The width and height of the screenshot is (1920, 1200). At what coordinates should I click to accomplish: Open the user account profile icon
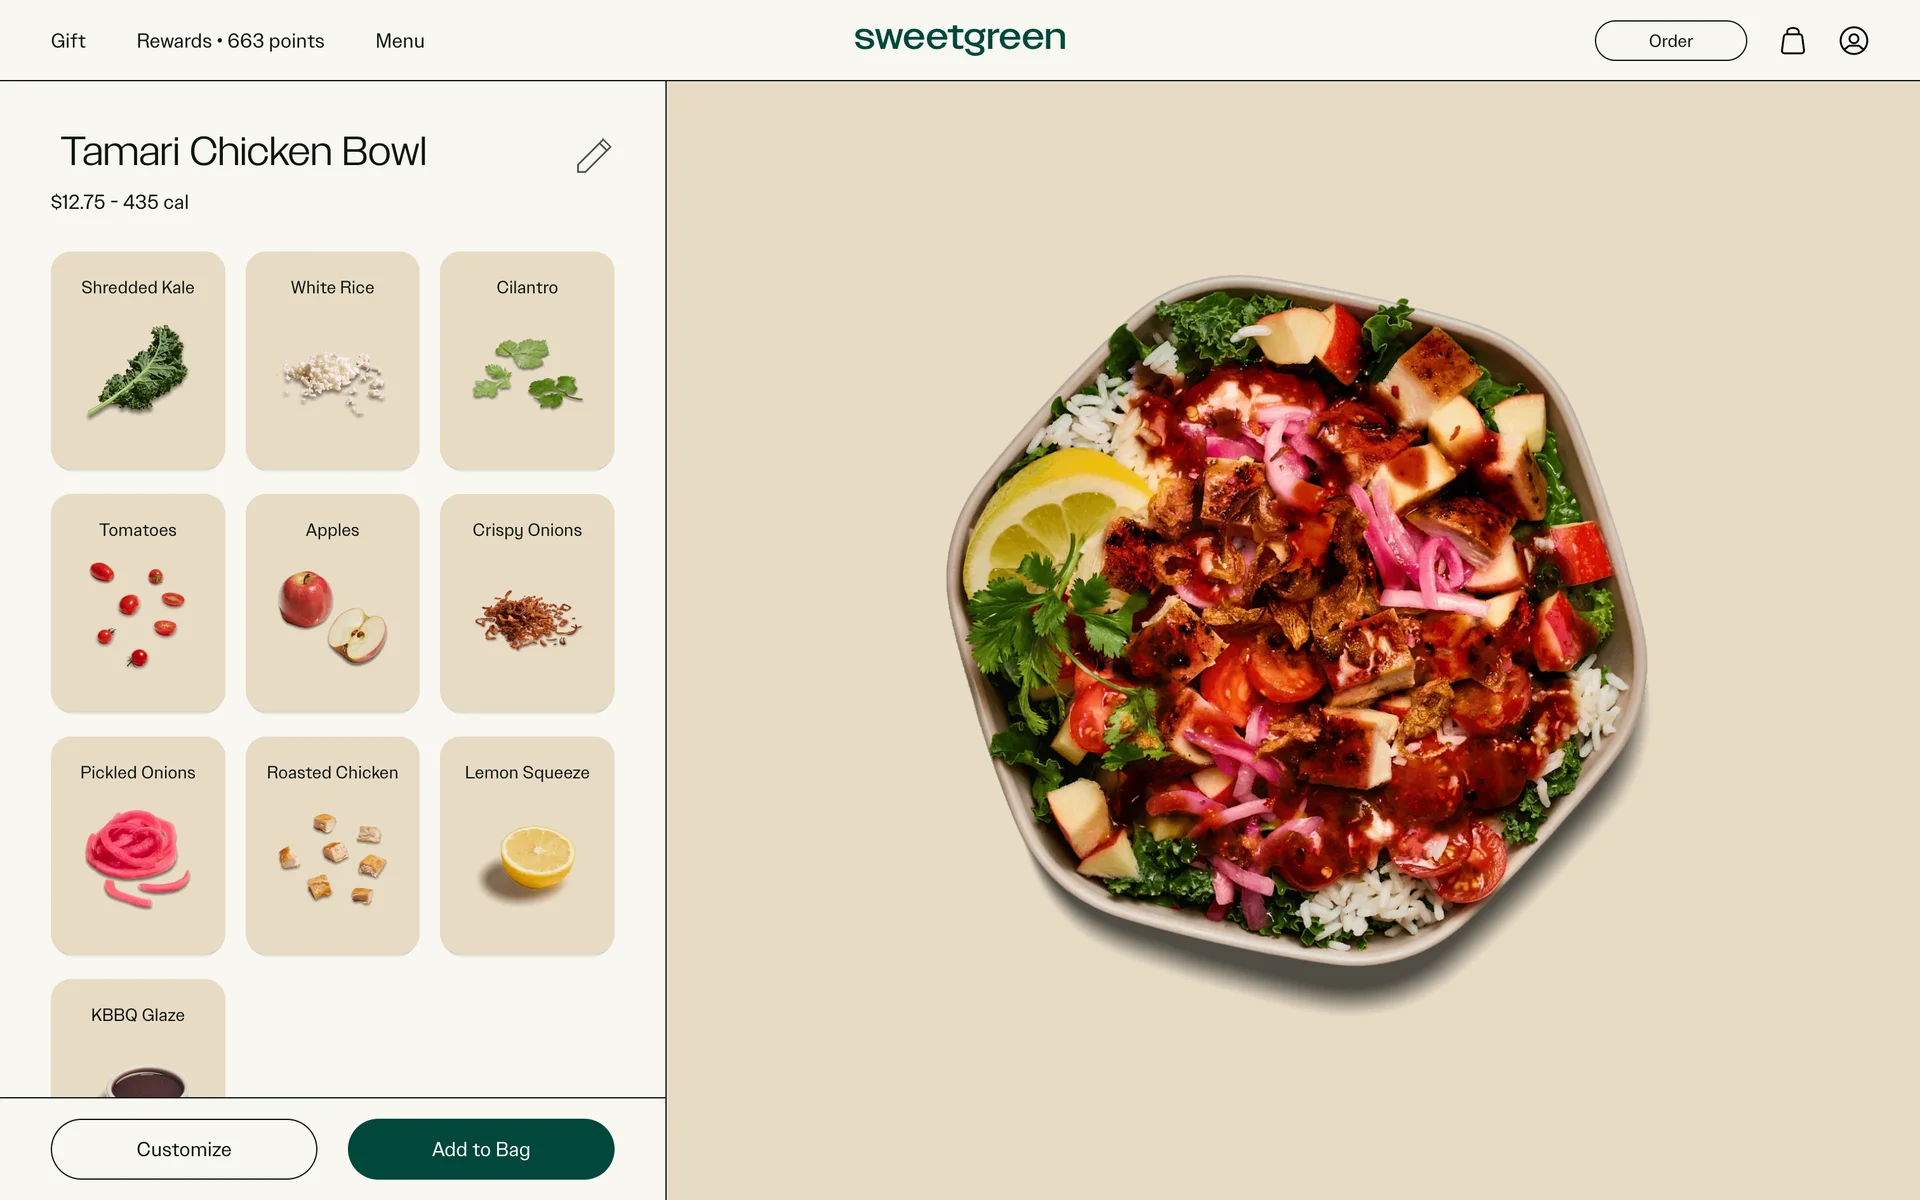[1854, 41]
